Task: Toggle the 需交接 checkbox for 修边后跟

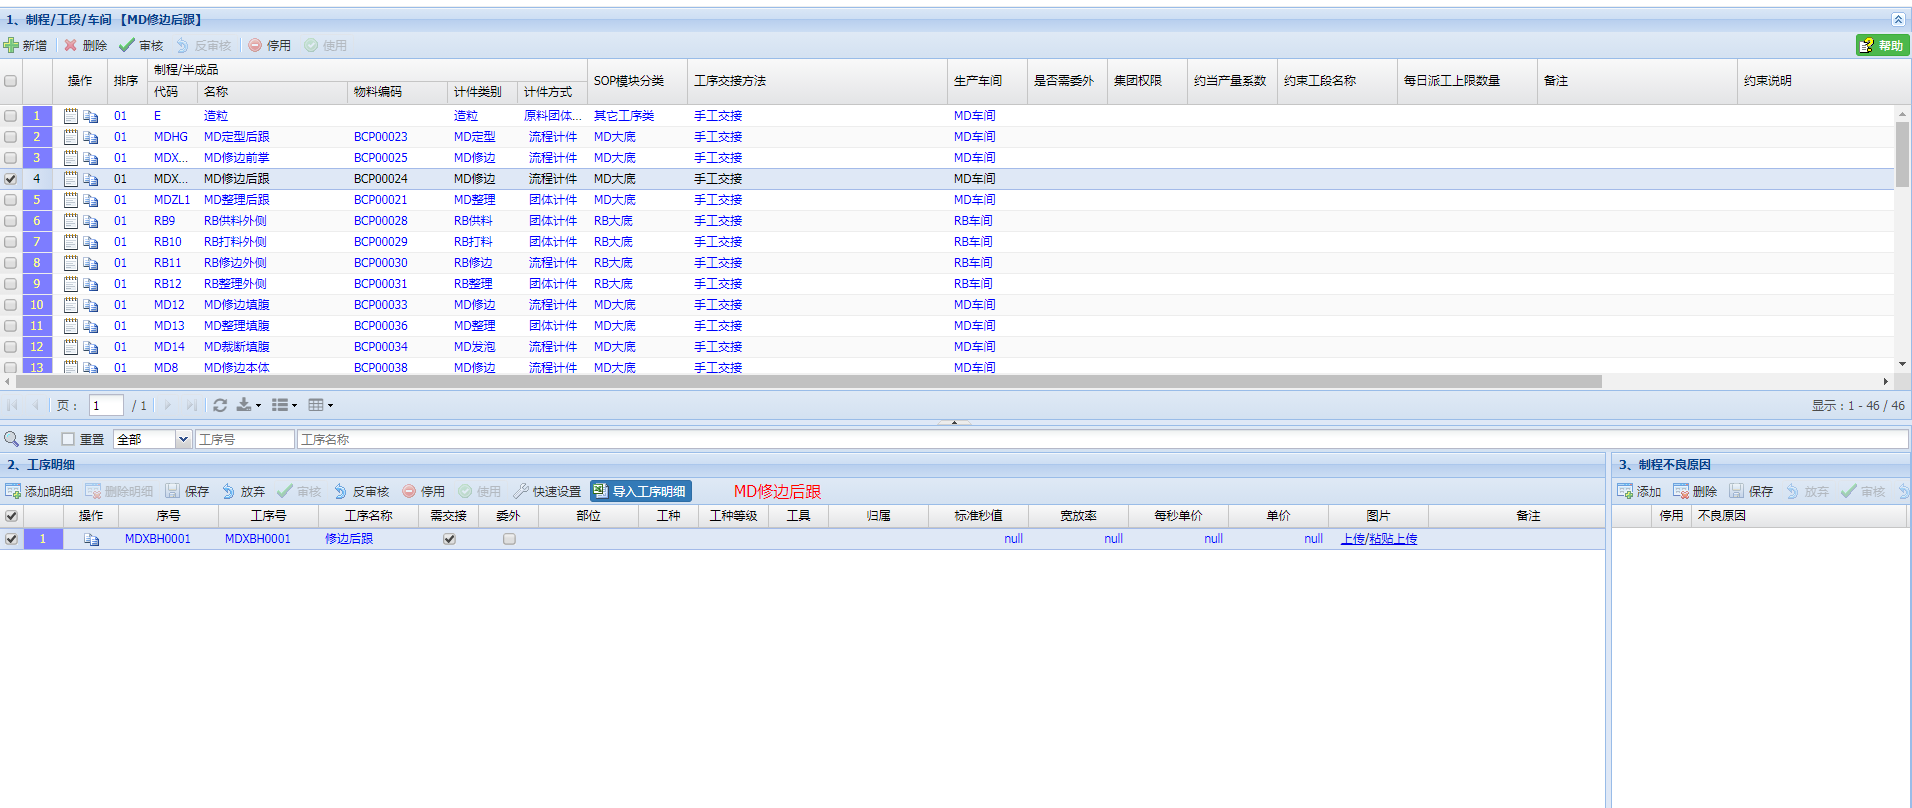Action: coord(449,539)
